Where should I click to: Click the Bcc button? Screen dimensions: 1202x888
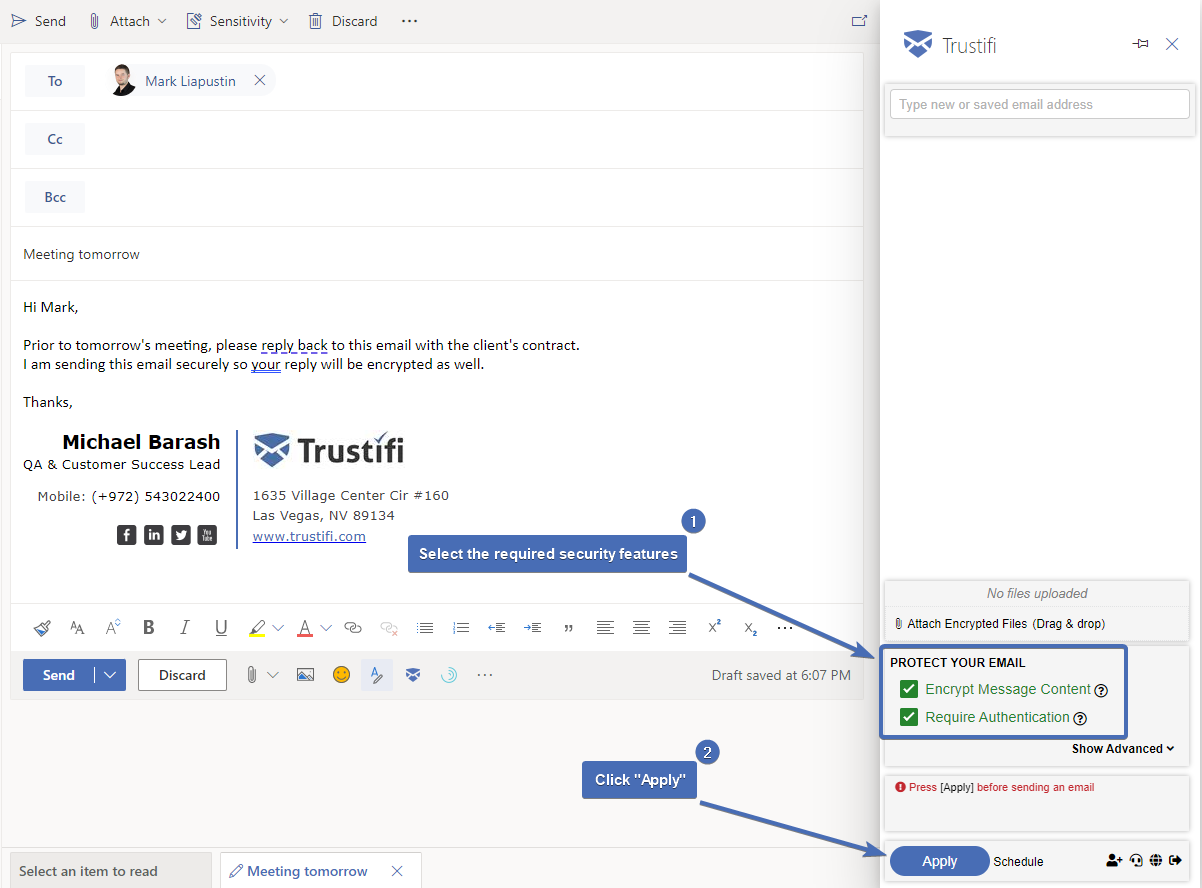point(55,197)
